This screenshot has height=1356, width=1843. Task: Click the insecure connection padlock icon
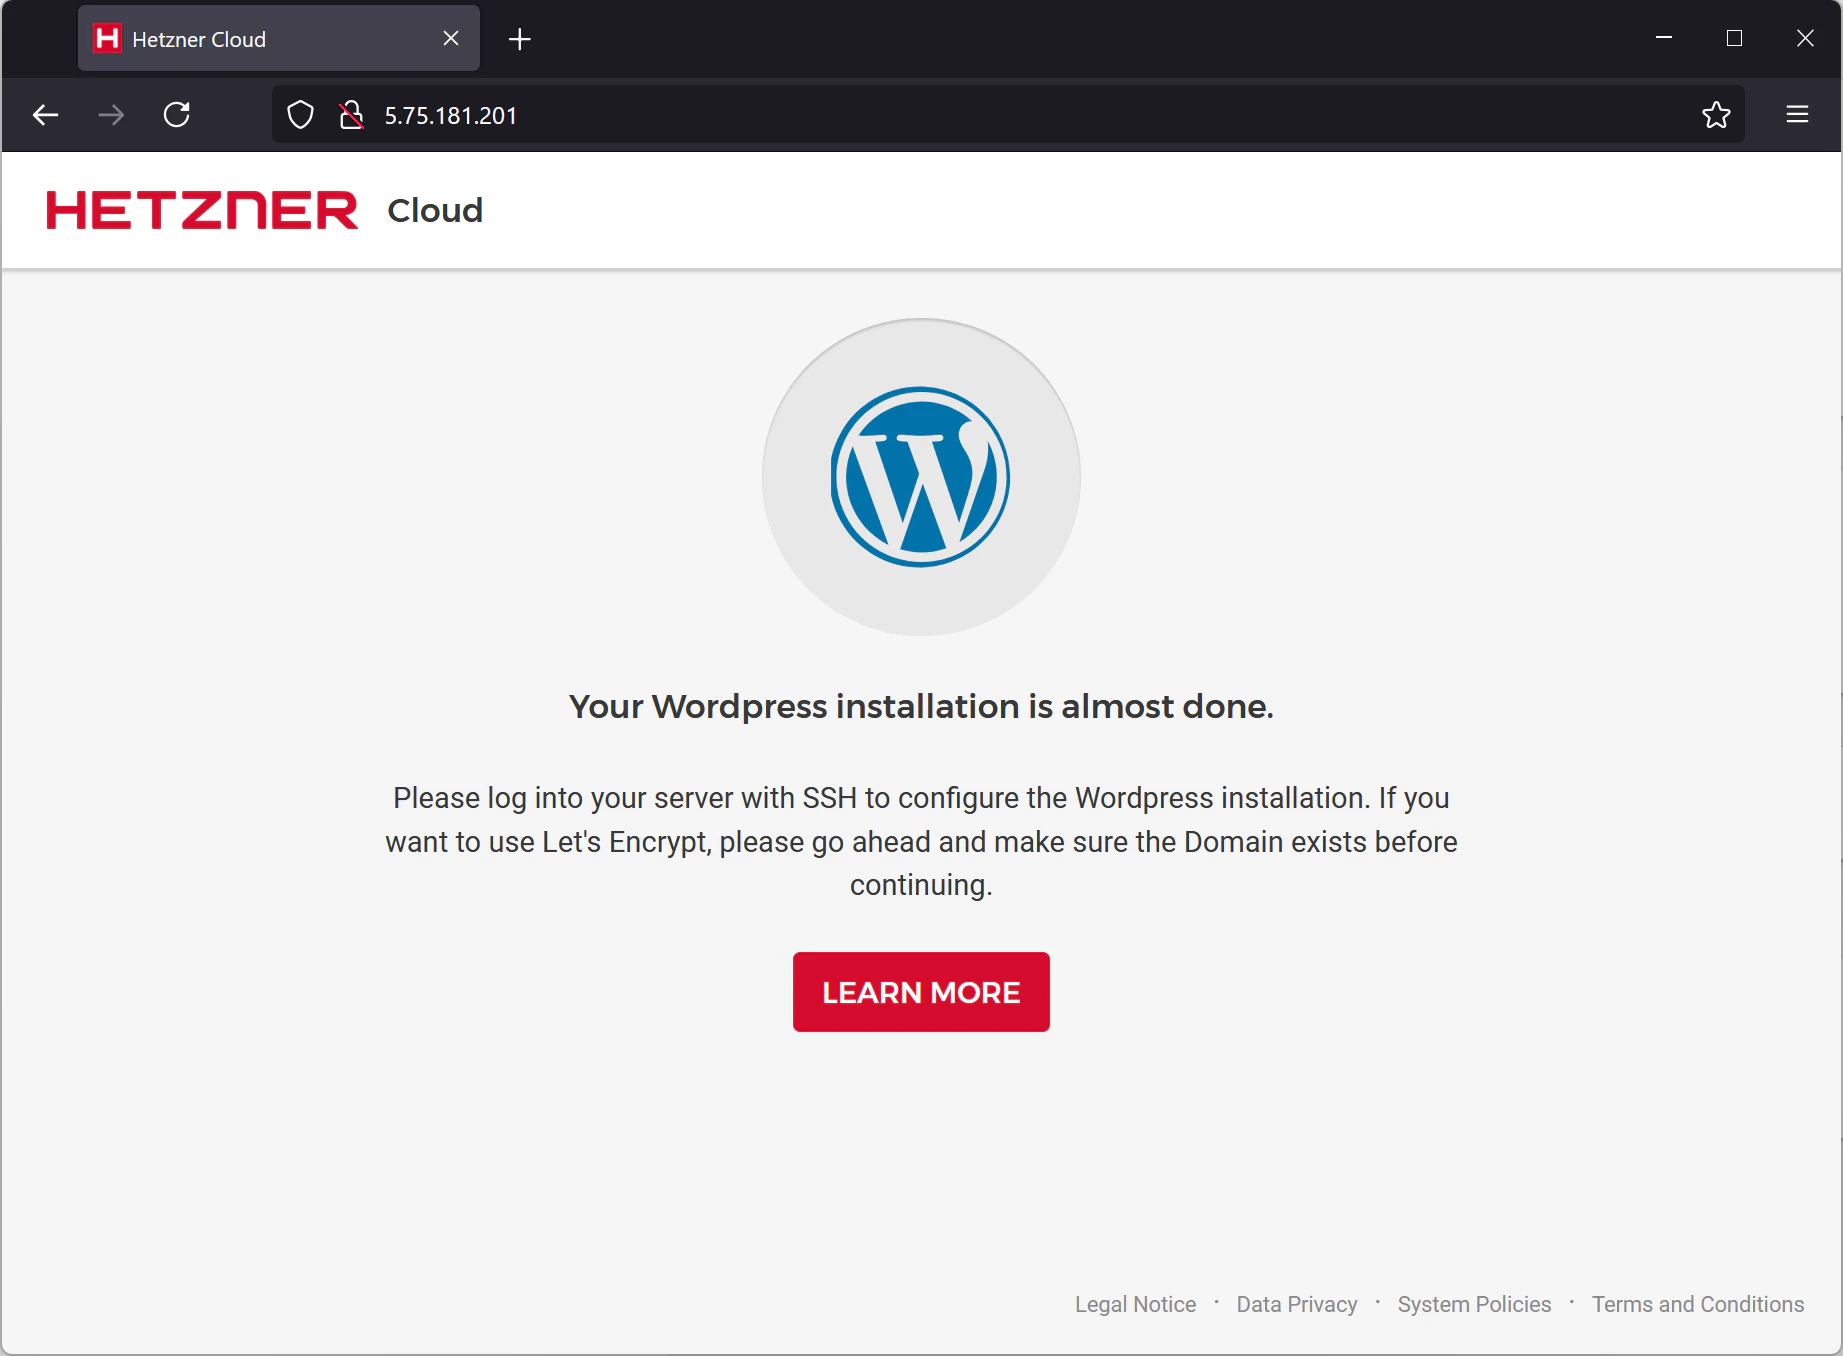tap(351, 115)
